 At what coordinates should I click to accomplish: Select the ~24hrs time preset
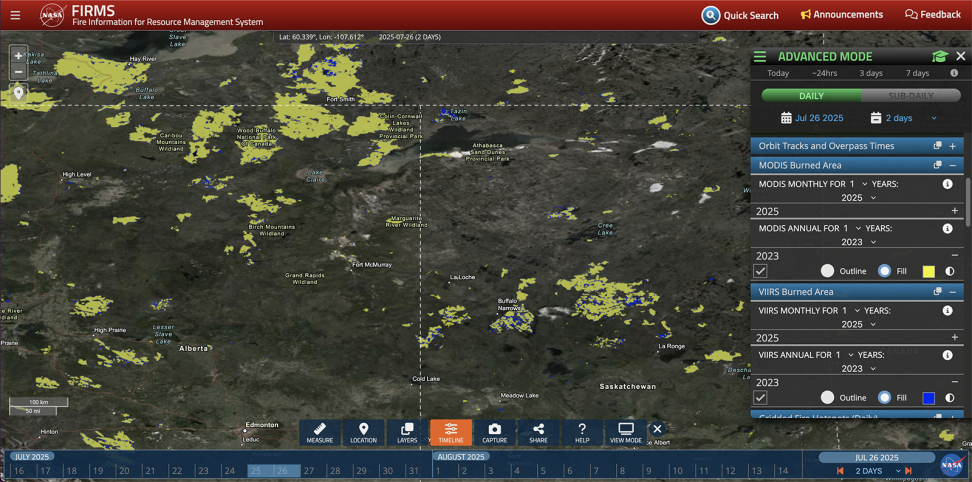coord(824,73)
